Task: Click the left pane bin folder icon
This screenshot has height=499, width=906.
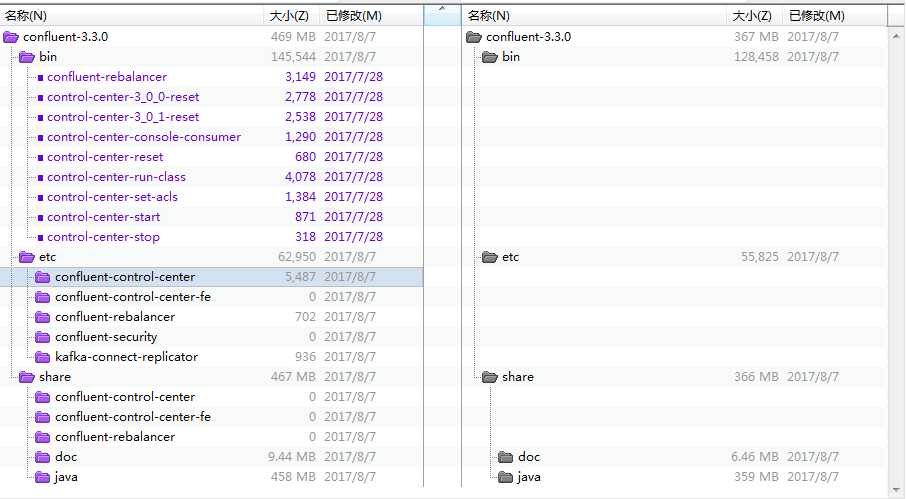Action: click(27, 57)
